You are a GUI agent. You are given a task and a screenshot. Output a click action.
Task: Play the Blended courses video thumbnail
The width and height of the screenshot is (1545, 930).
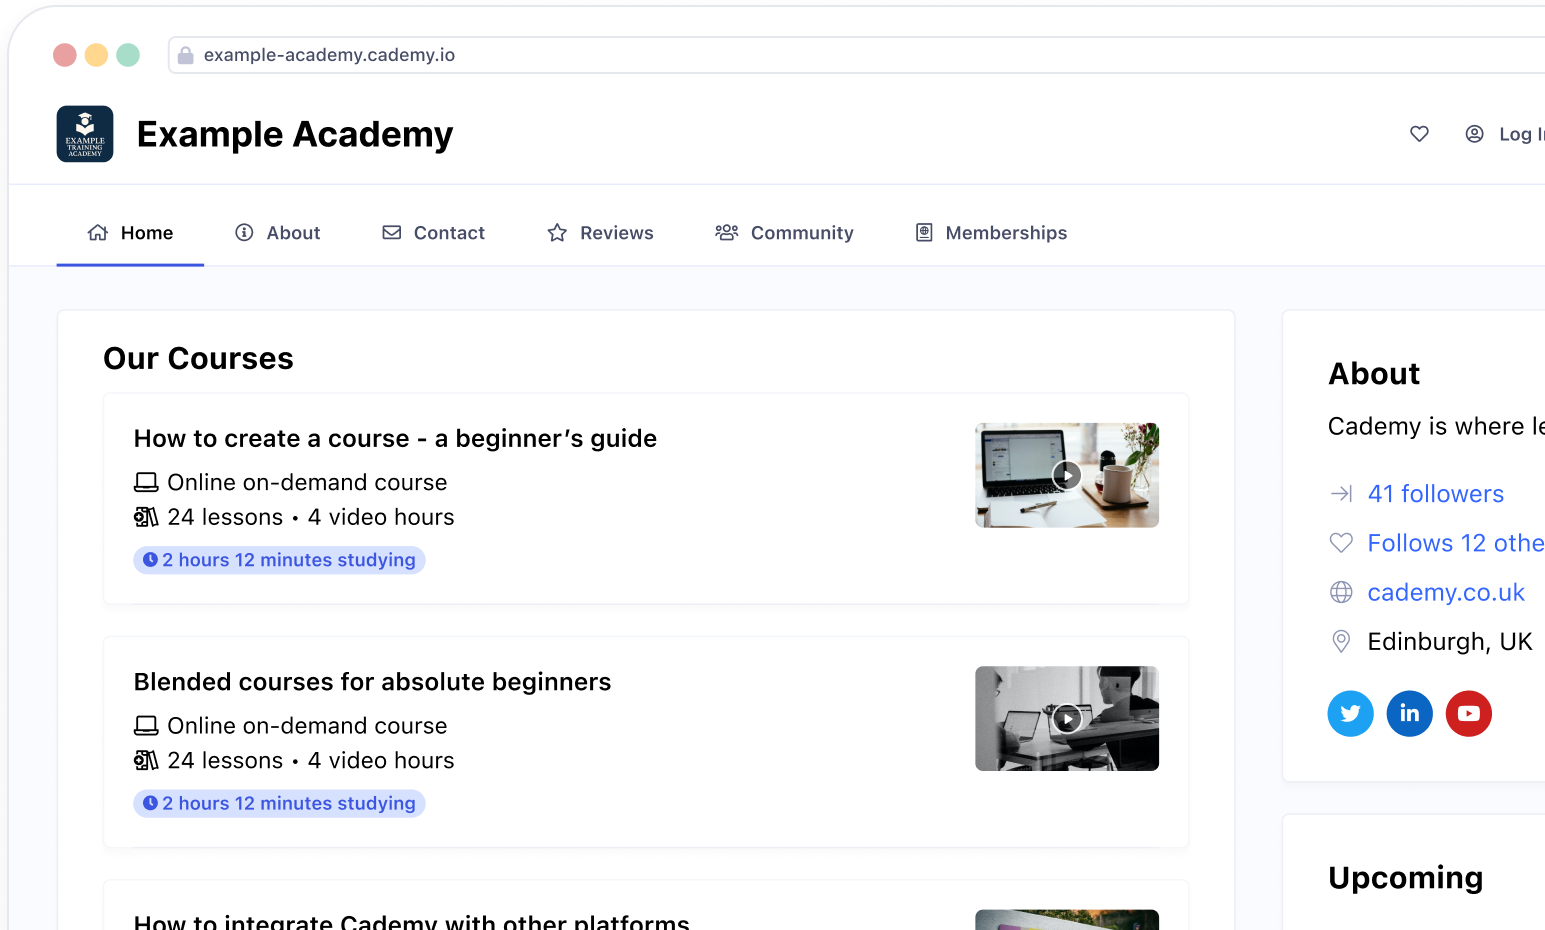1067,718
